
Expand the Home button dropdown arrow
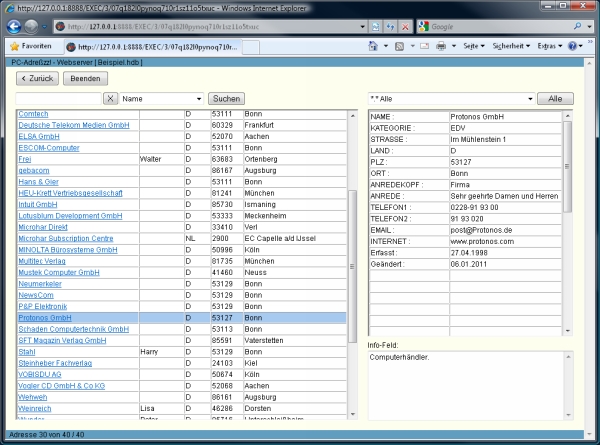386,46
